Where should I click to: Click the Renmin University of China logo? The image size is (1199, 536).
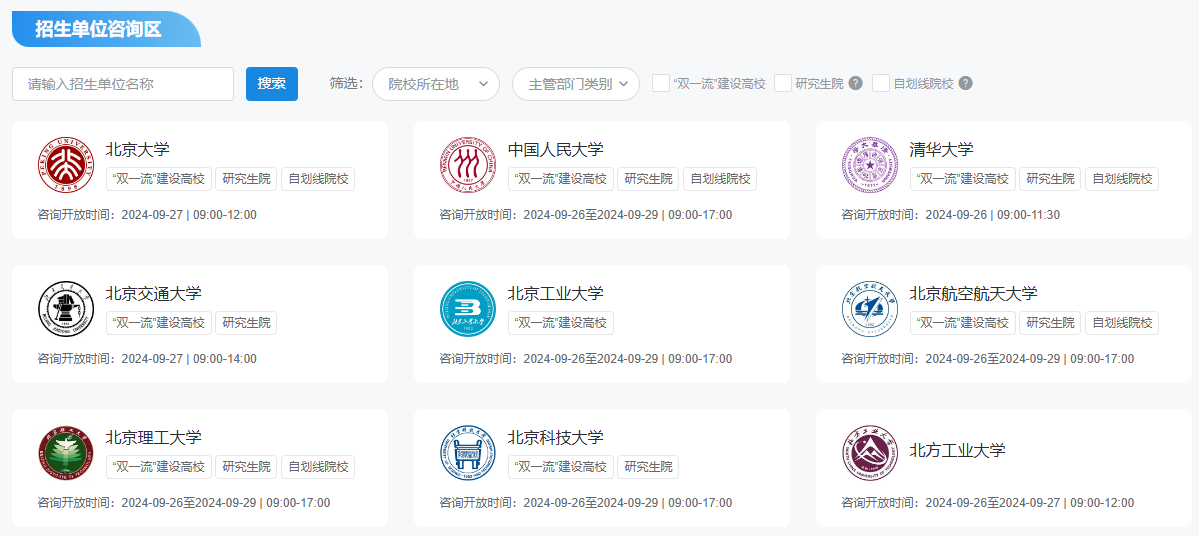[x=468, y=164]
